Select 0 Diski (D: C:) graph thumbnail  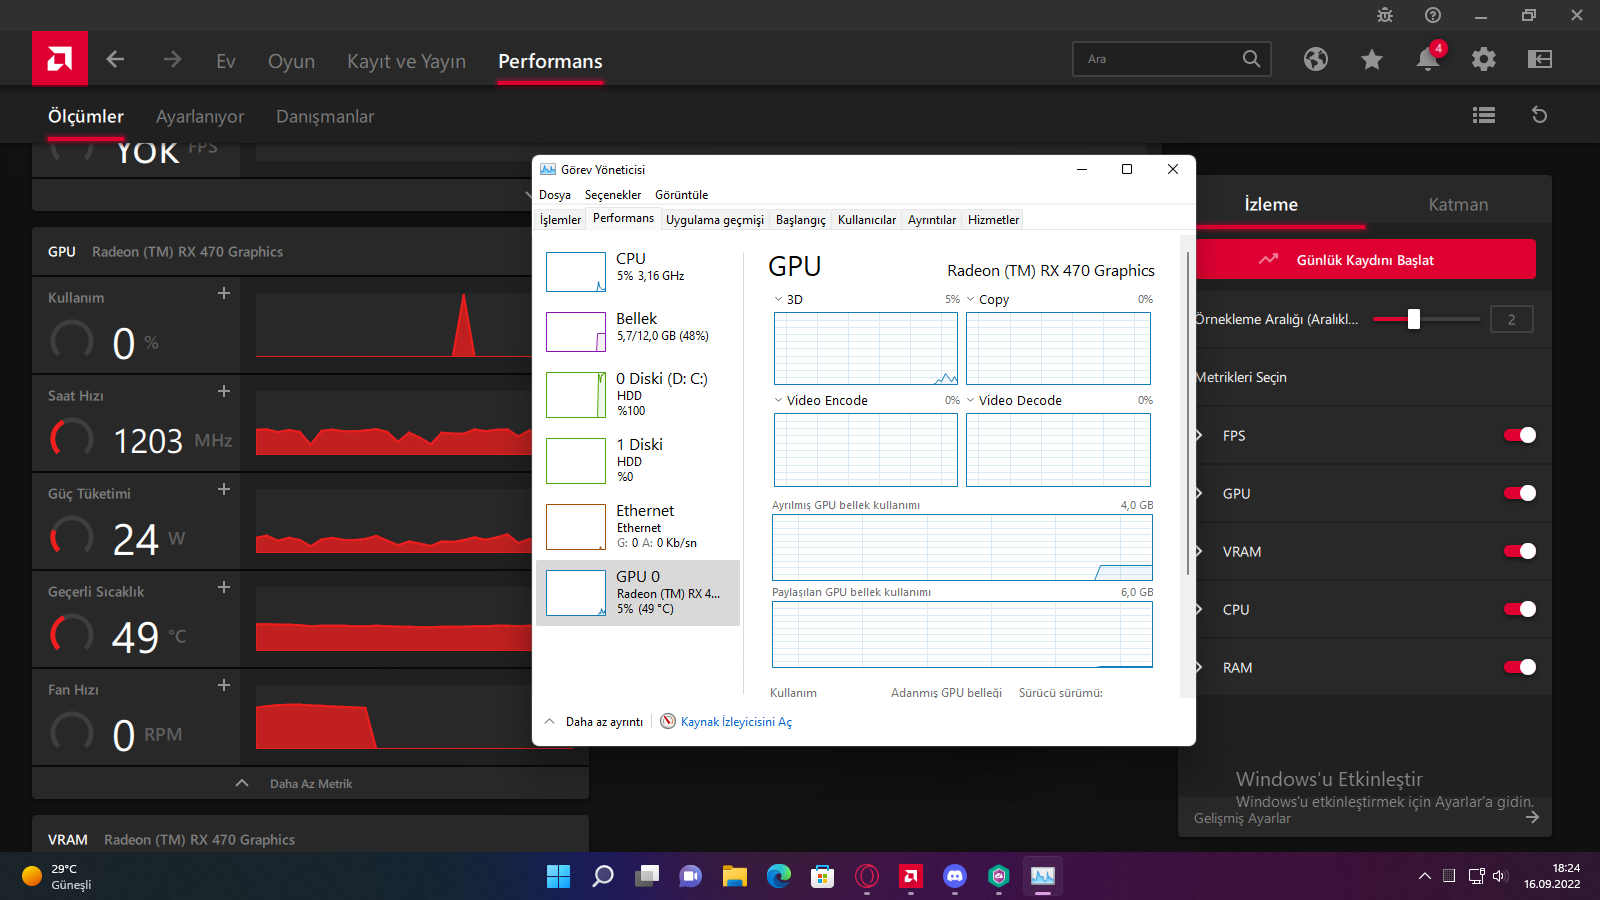point(576,394)
